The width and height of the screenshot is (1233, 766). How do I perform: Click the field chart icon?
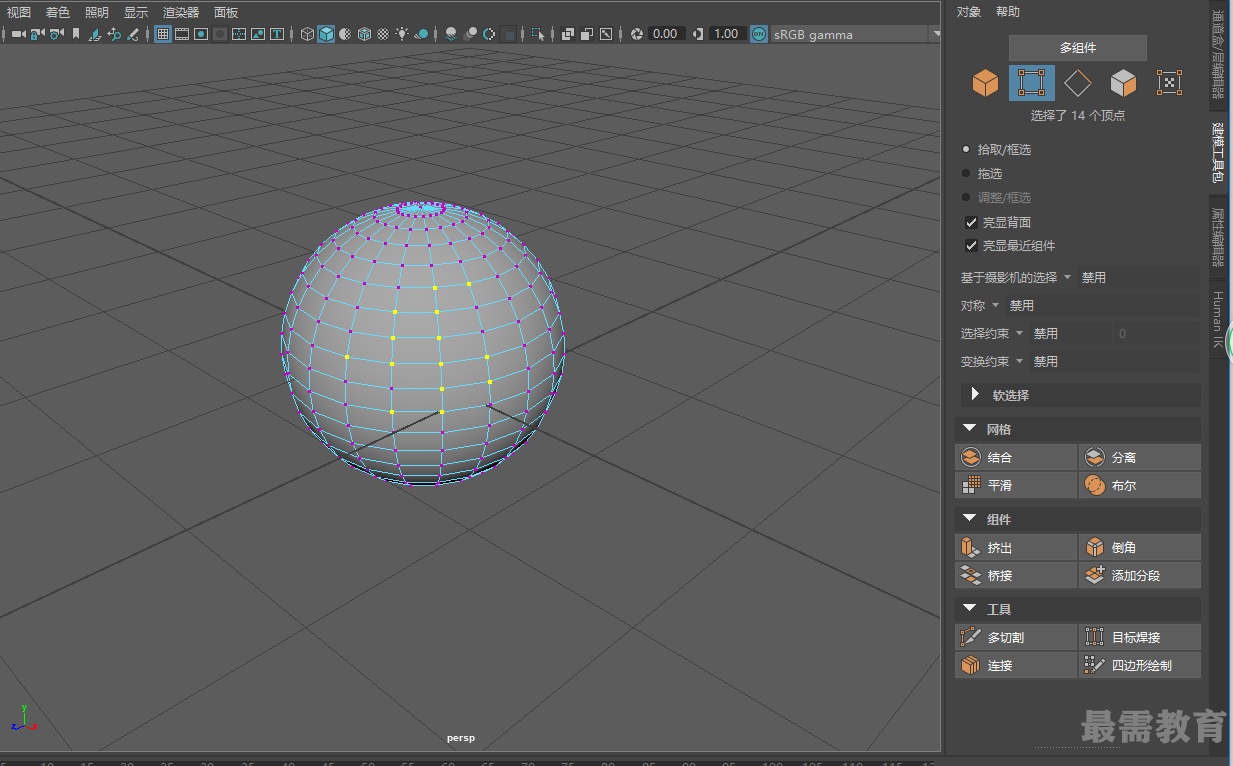click(239, 34)
